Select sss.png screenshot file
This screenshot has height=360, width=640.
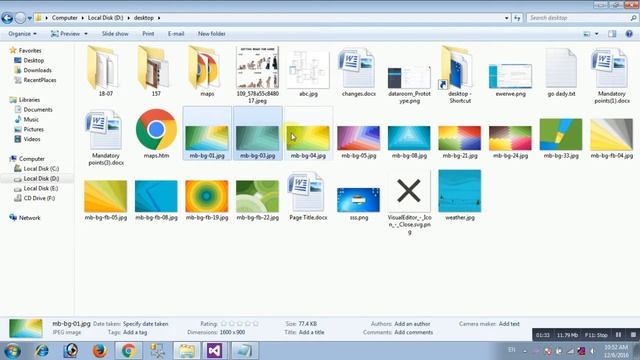point(359,203)
